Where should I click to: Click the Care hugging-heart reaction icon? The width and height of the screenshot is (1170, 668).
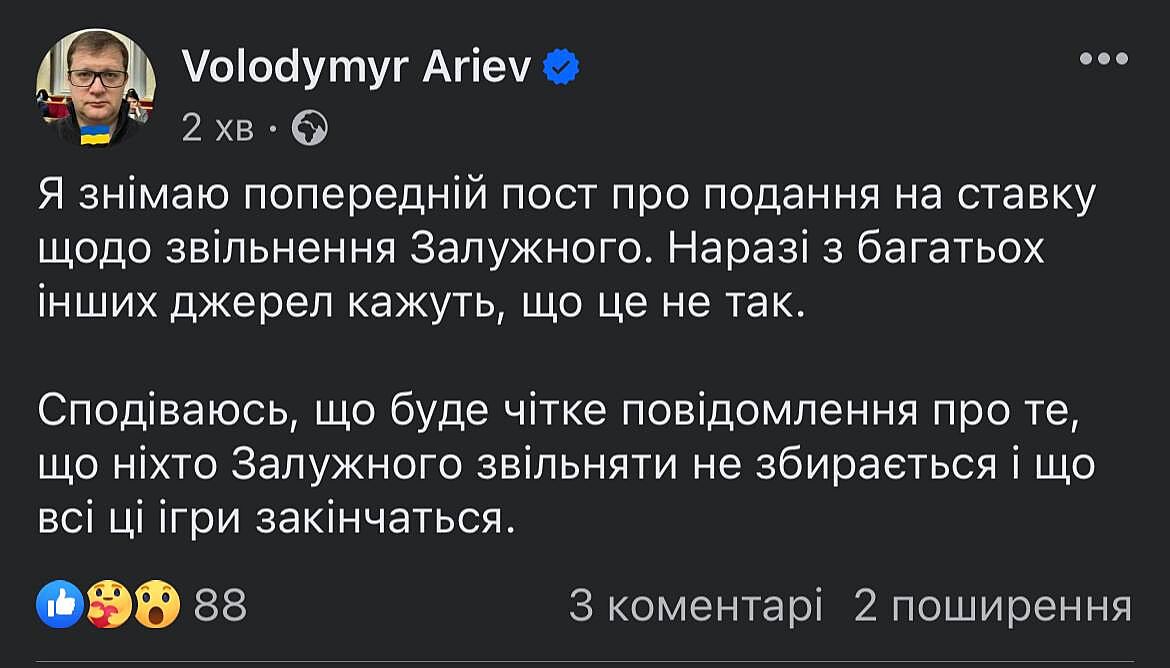coord(108,605)
